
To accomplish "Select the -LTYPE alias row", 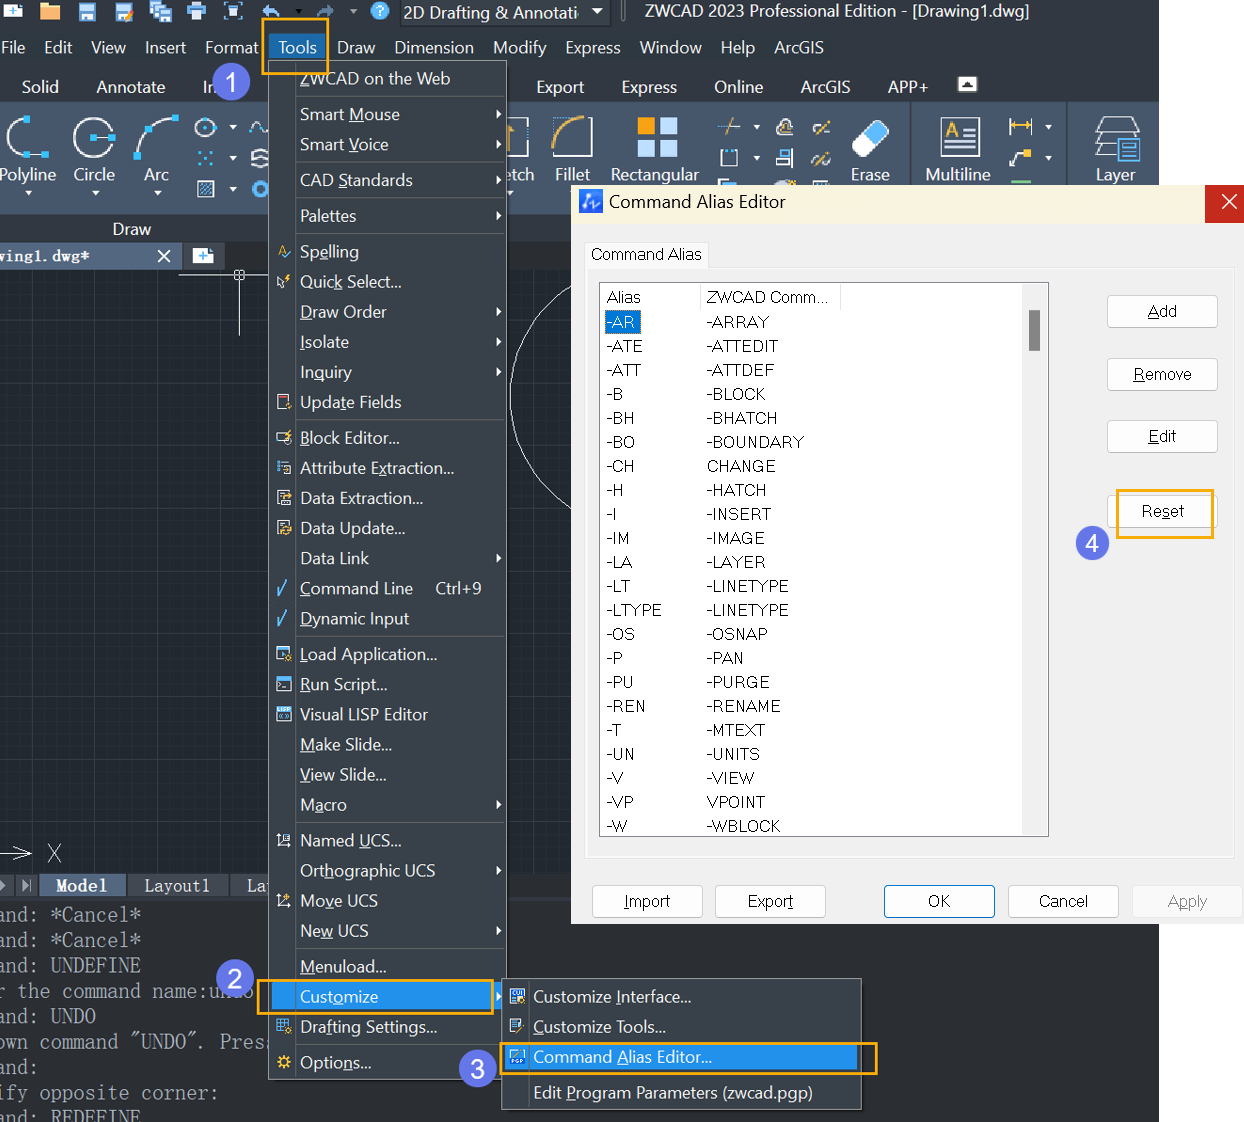I will (812, 610).
